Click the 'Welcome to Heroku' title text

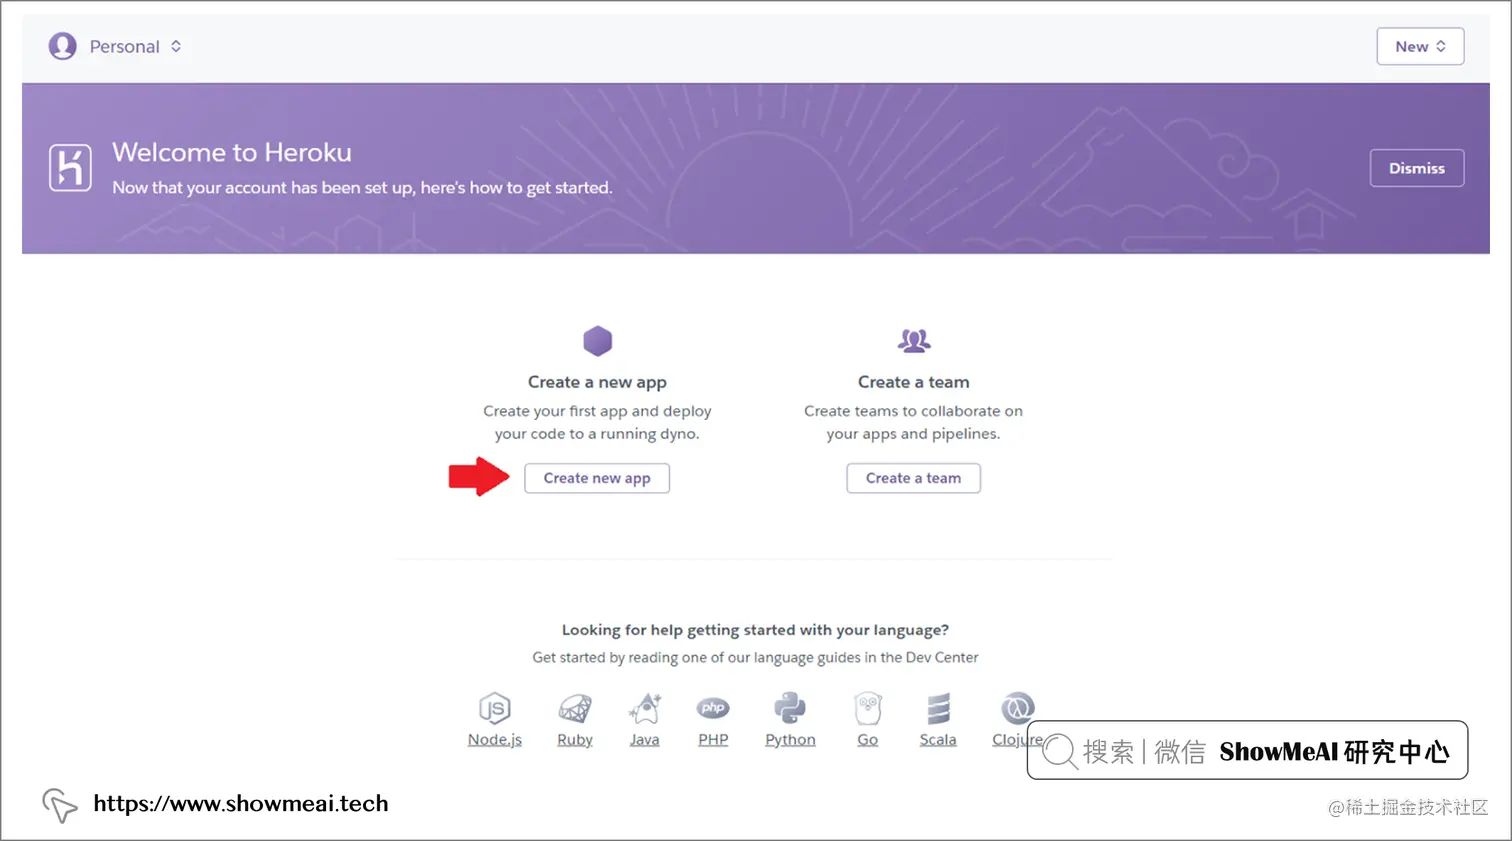tap(232, 152)
